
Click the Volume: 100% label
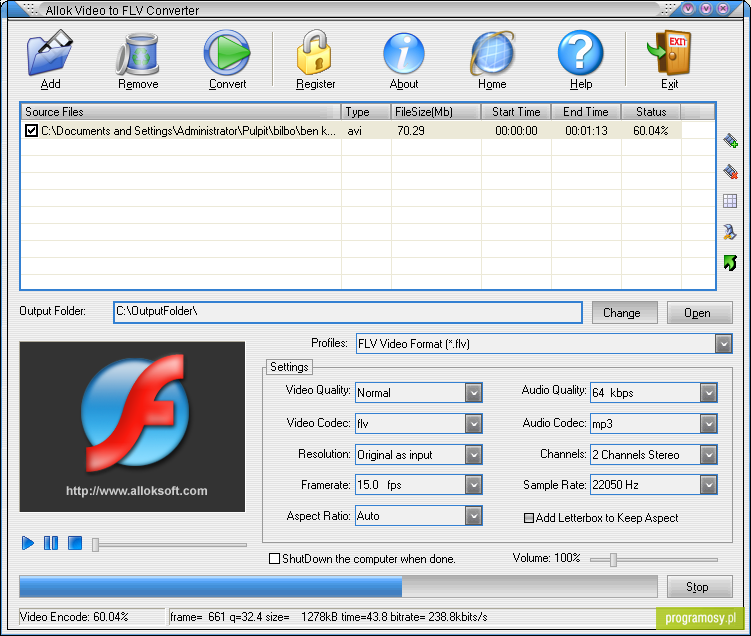click(546, 558)
